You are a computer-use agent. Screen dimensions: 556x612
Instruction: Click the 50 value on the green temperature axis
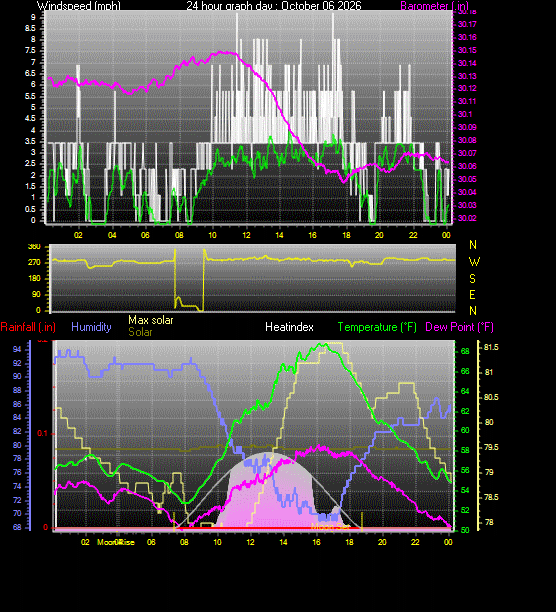pos(465,530)
